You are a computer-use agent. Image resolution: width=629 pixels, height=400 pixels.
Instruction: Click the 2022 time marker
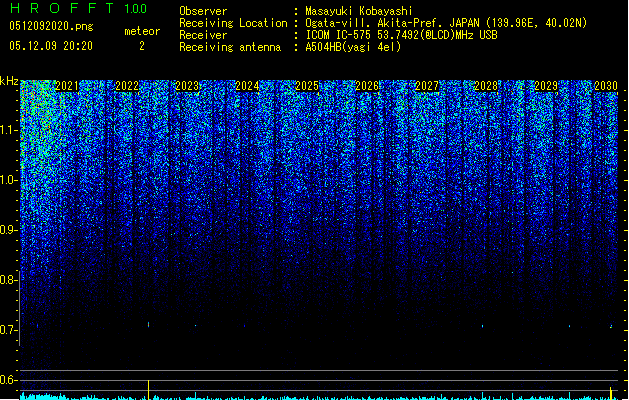click(127, 86)
